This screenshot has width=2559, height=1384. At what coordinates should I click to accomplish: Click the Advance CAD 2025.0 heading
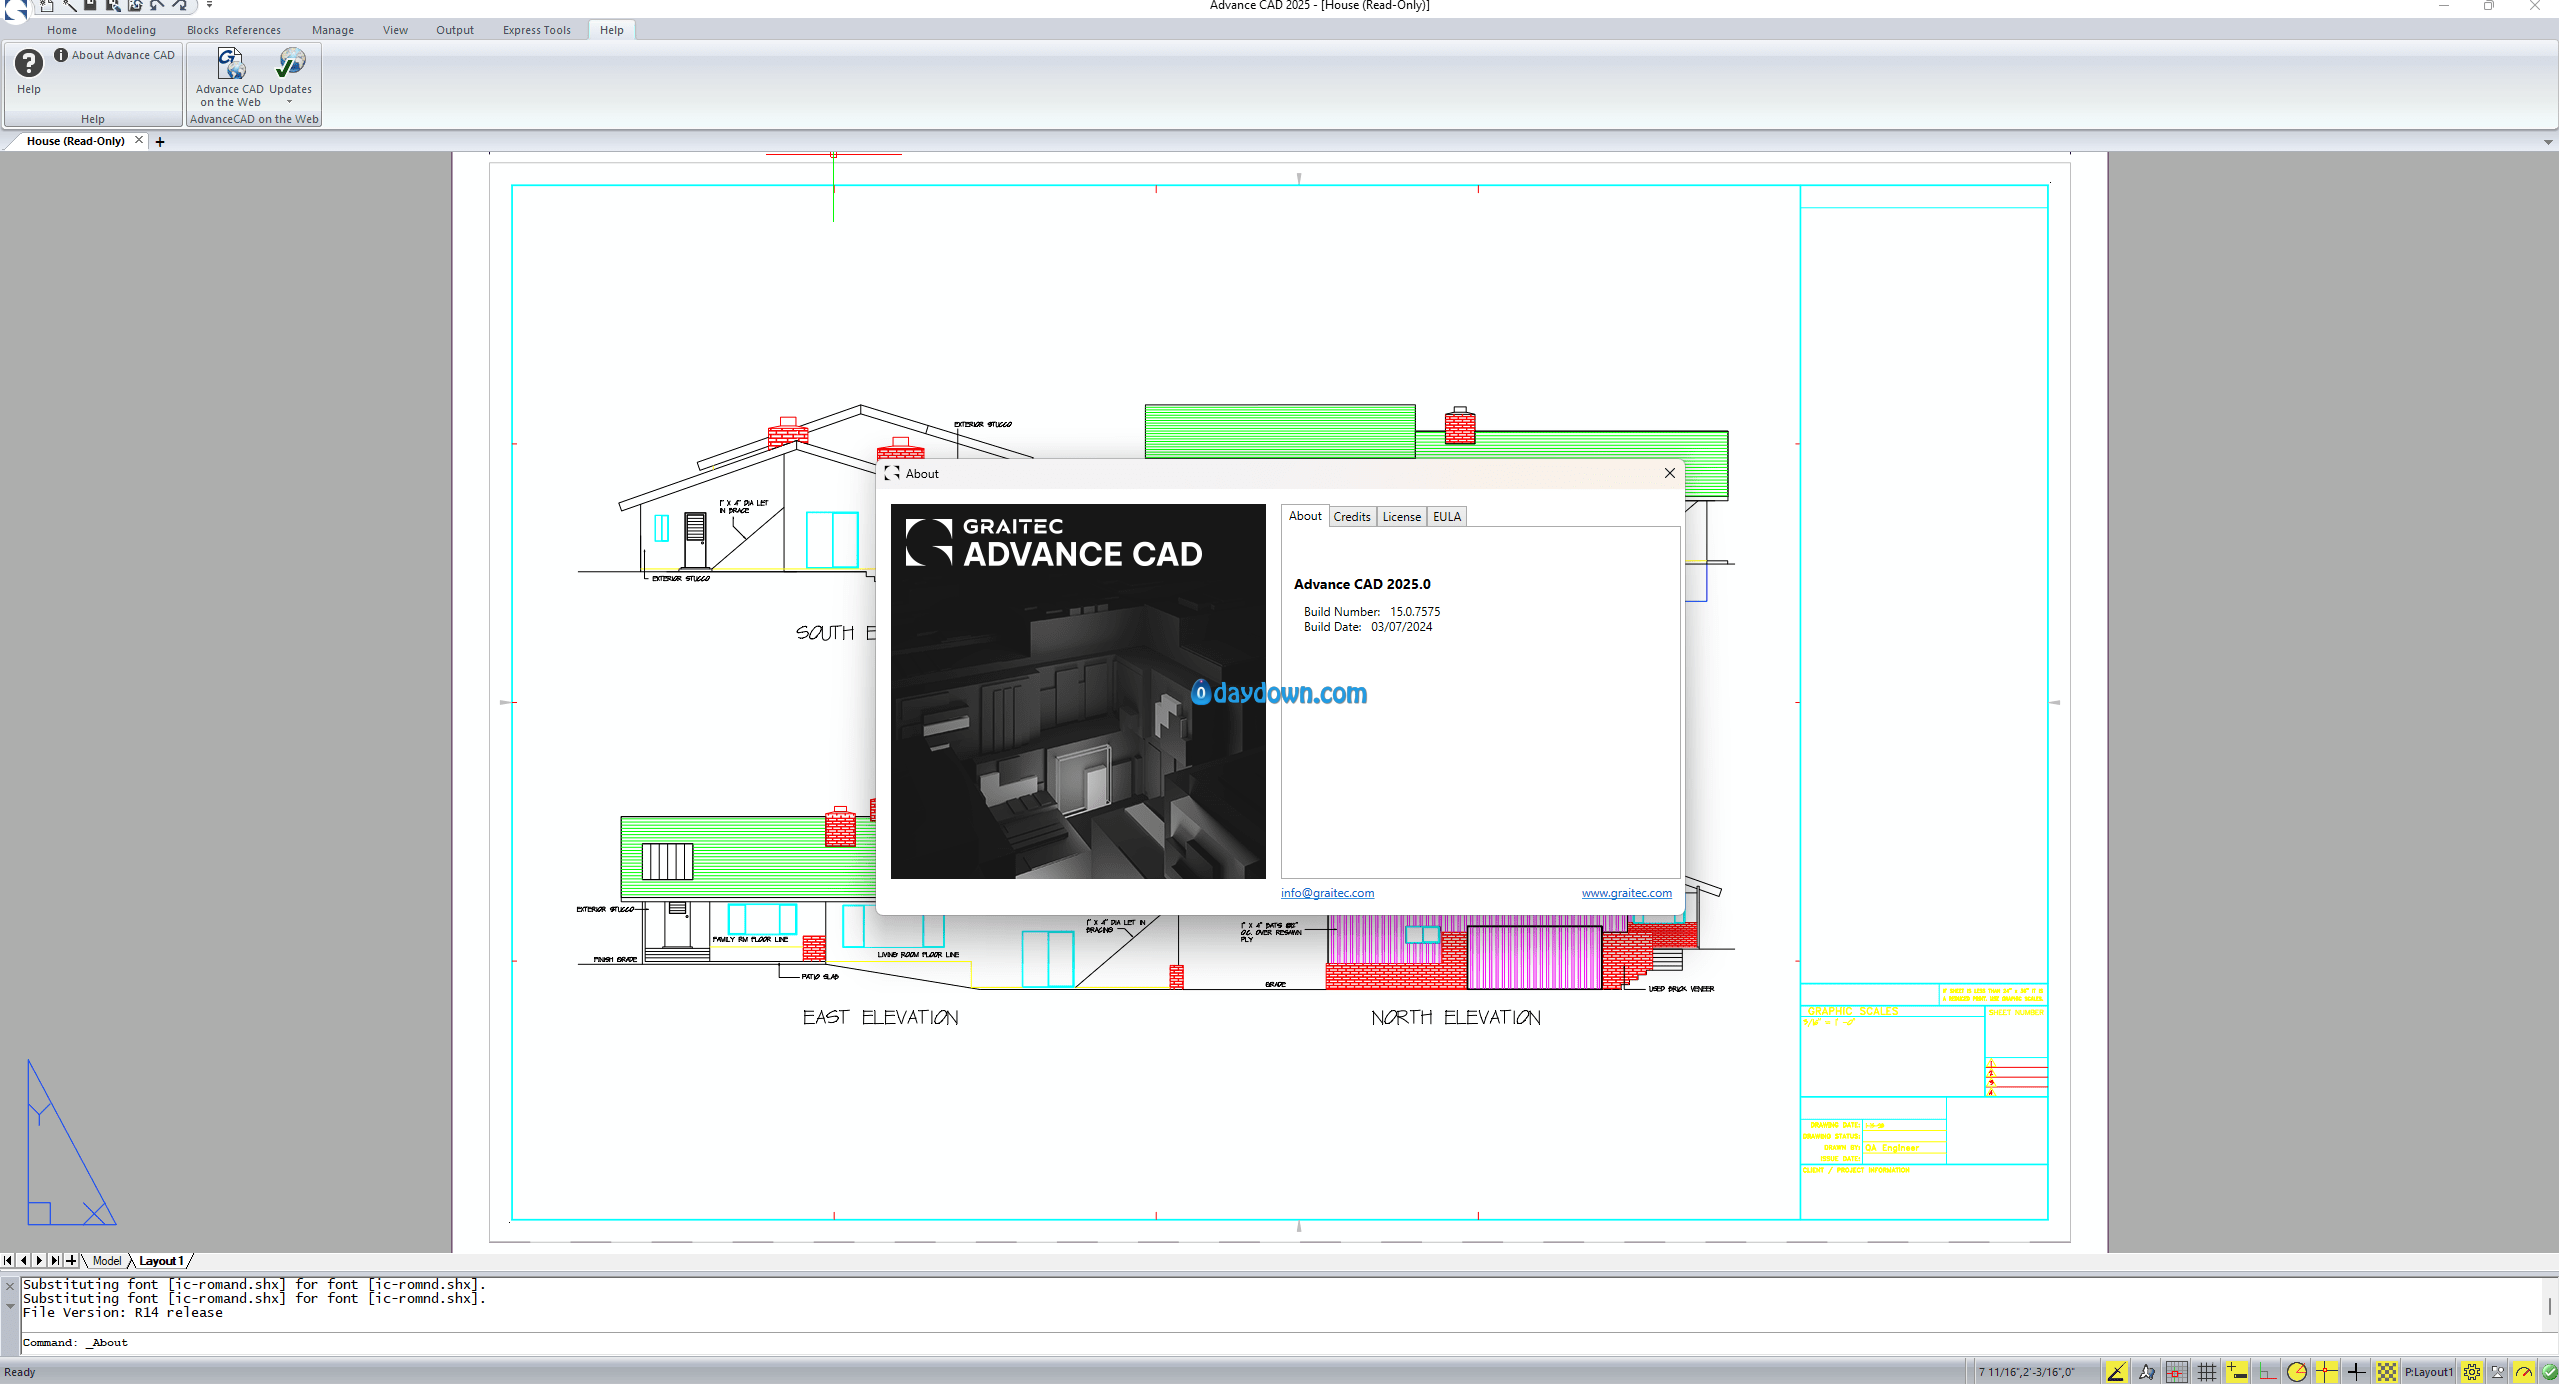[1362, 584]
